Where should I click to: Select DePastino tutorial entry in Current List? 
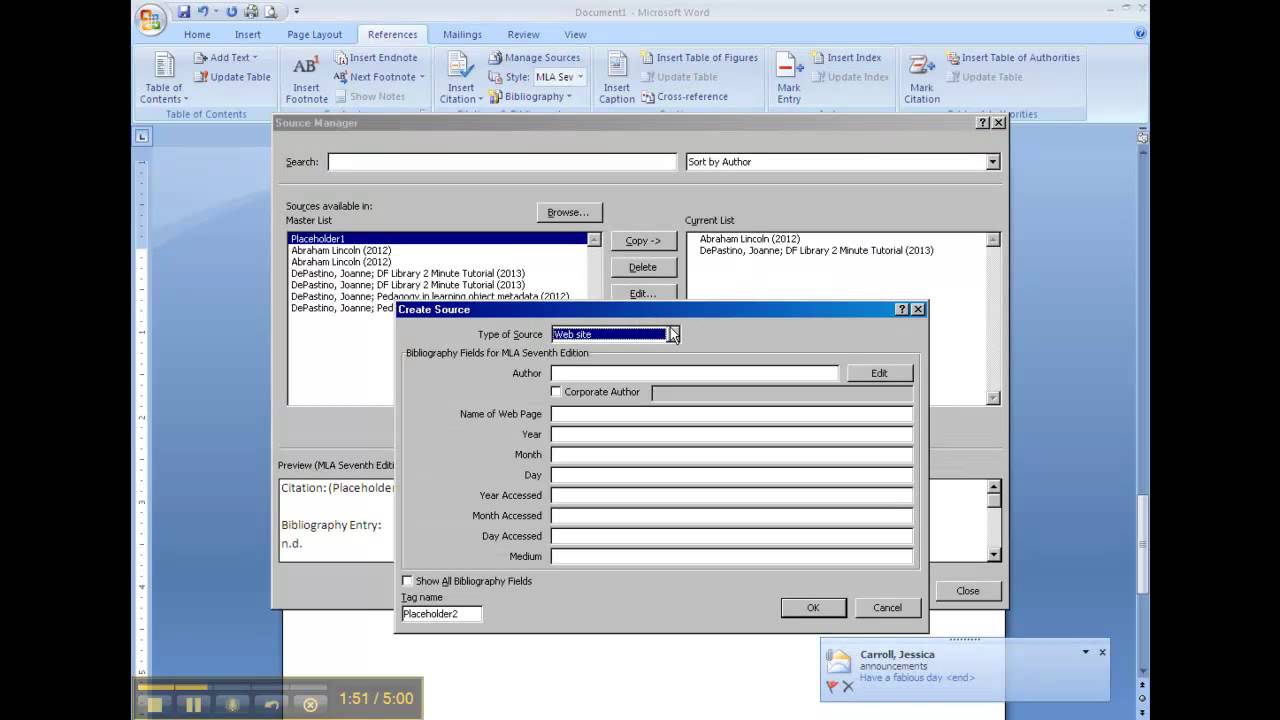[816, 250]
